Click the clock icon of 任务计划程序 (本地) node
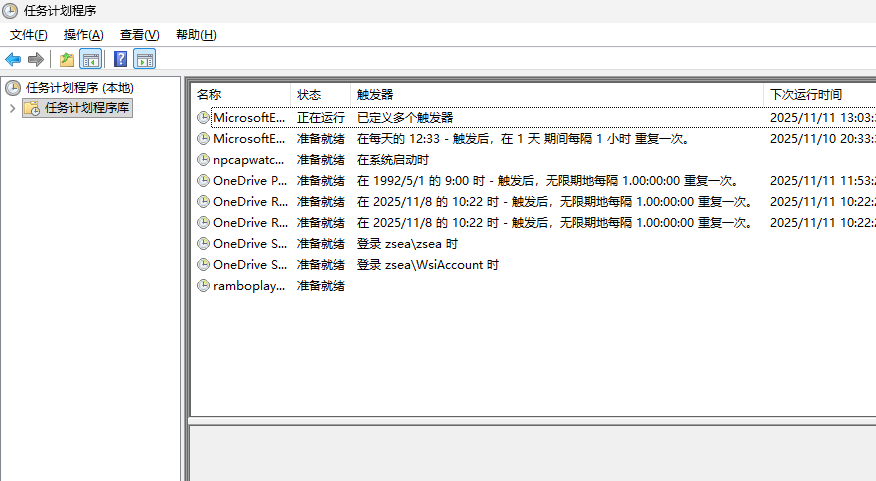Viewport: 876px width, 481px height. point(13,88)
